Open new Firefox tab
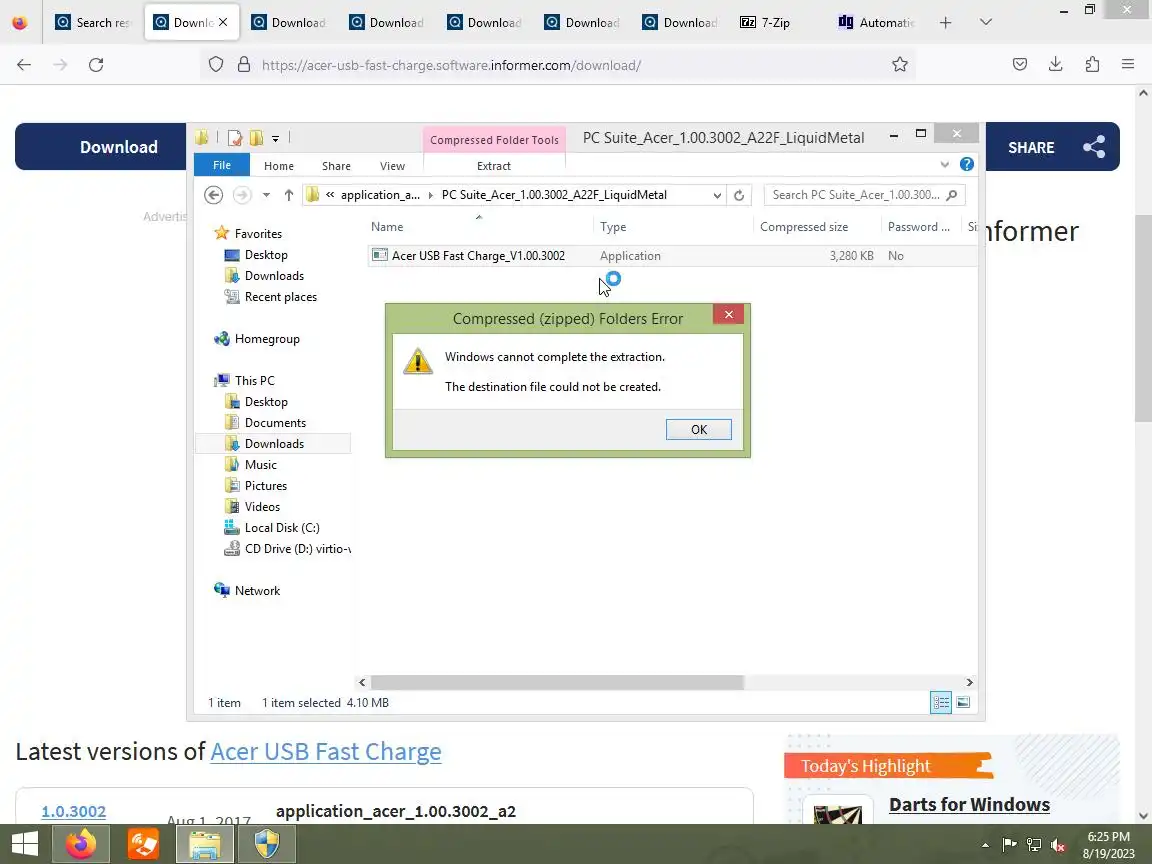Image resolution: width=1152 pixels, height=864 pixels. [945, 23]
